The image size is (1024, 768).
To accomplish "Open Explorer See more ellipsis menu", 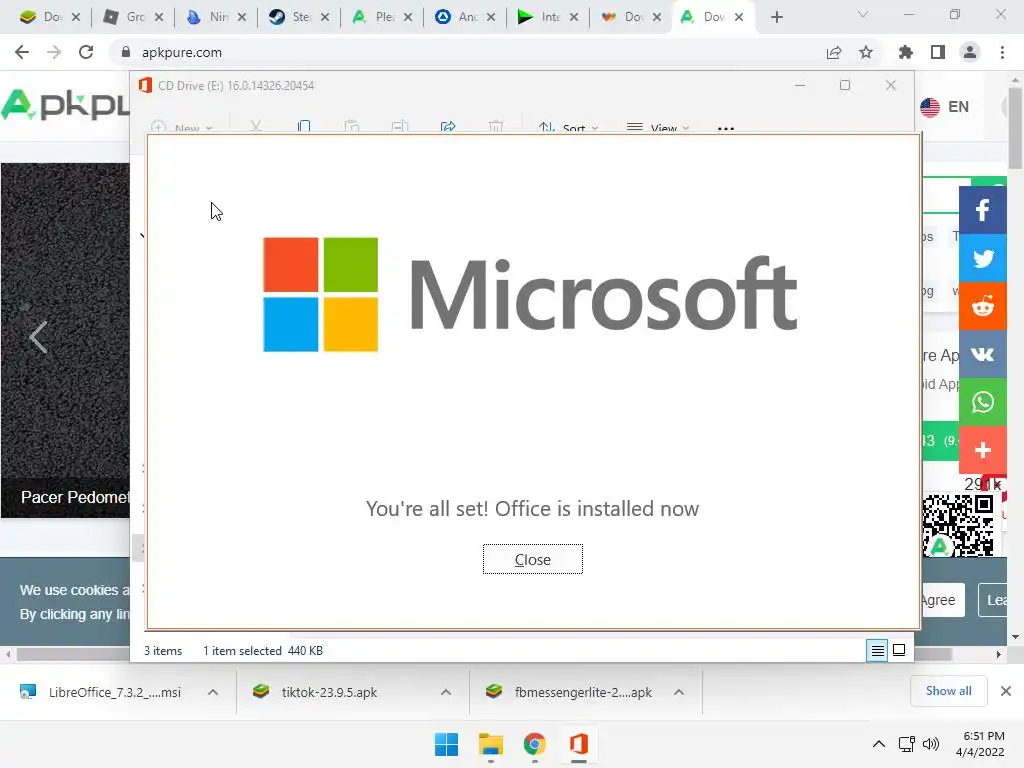I will pos(726,128).
